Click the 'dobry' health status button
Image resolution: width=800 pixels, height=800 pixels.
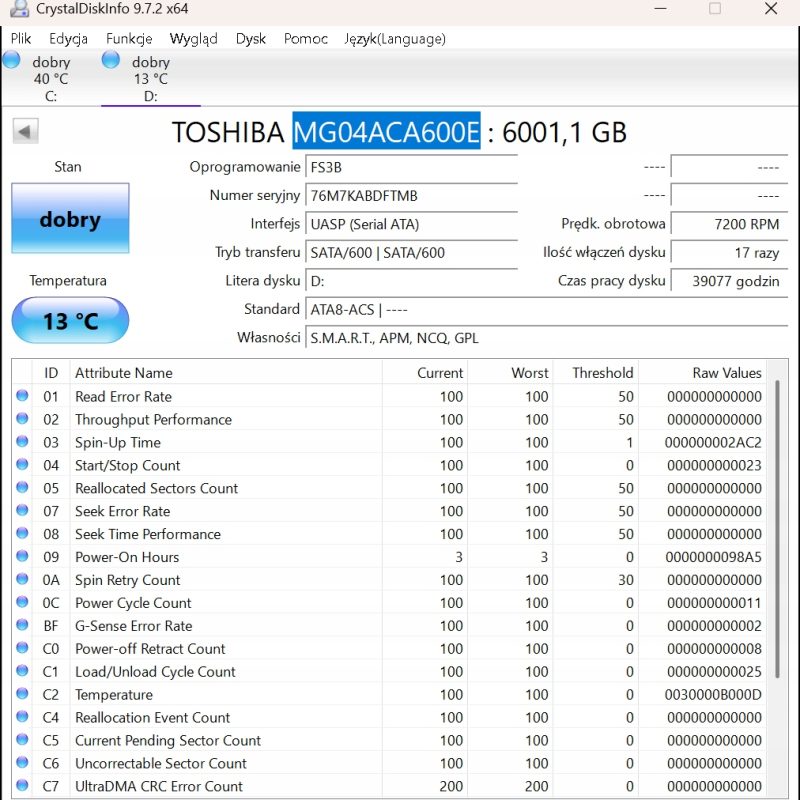click(70, 218)
